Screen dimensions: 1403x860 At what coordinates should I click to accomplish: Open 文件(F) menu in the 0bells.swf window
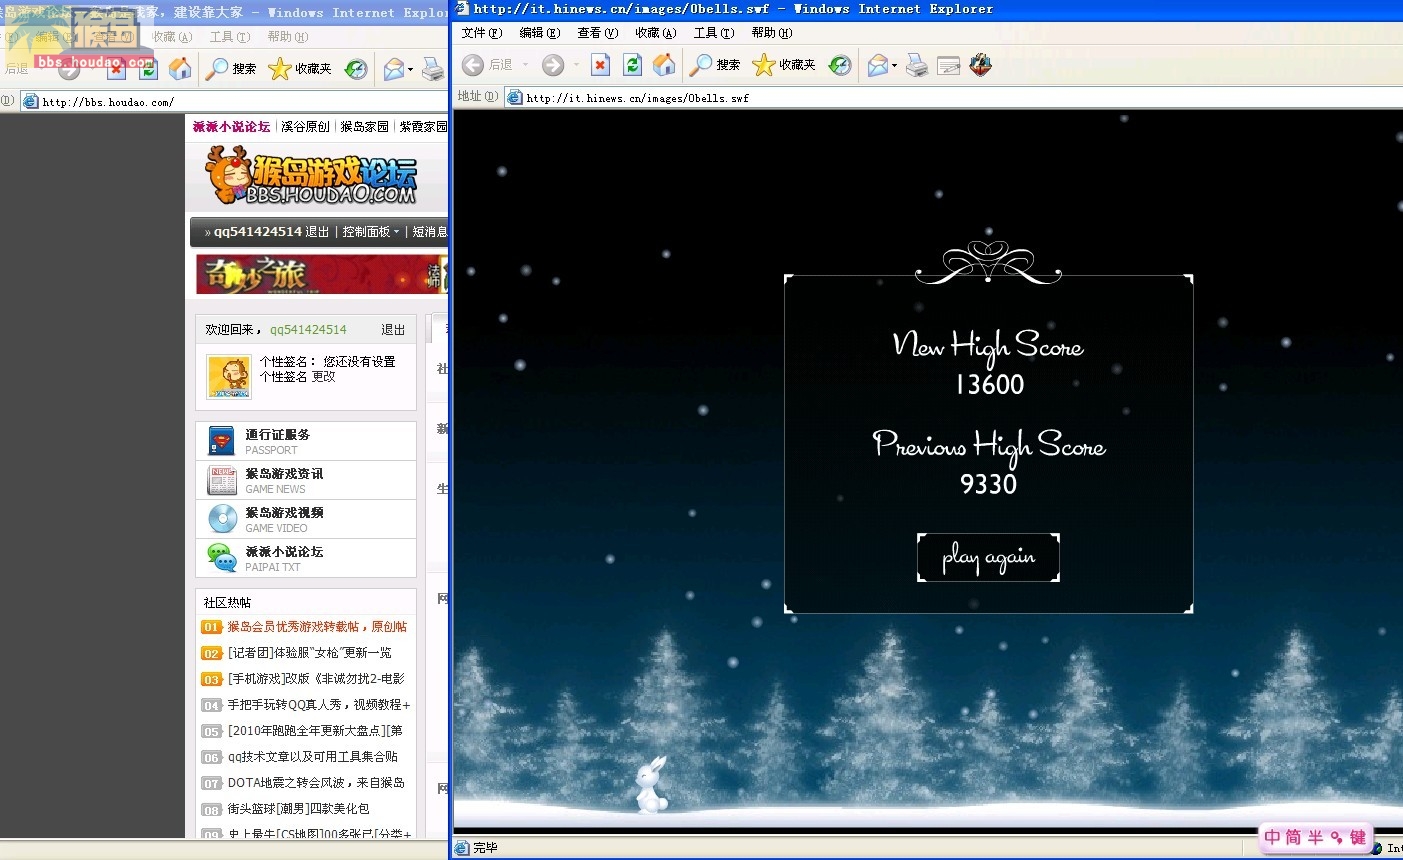click(482, 33)
